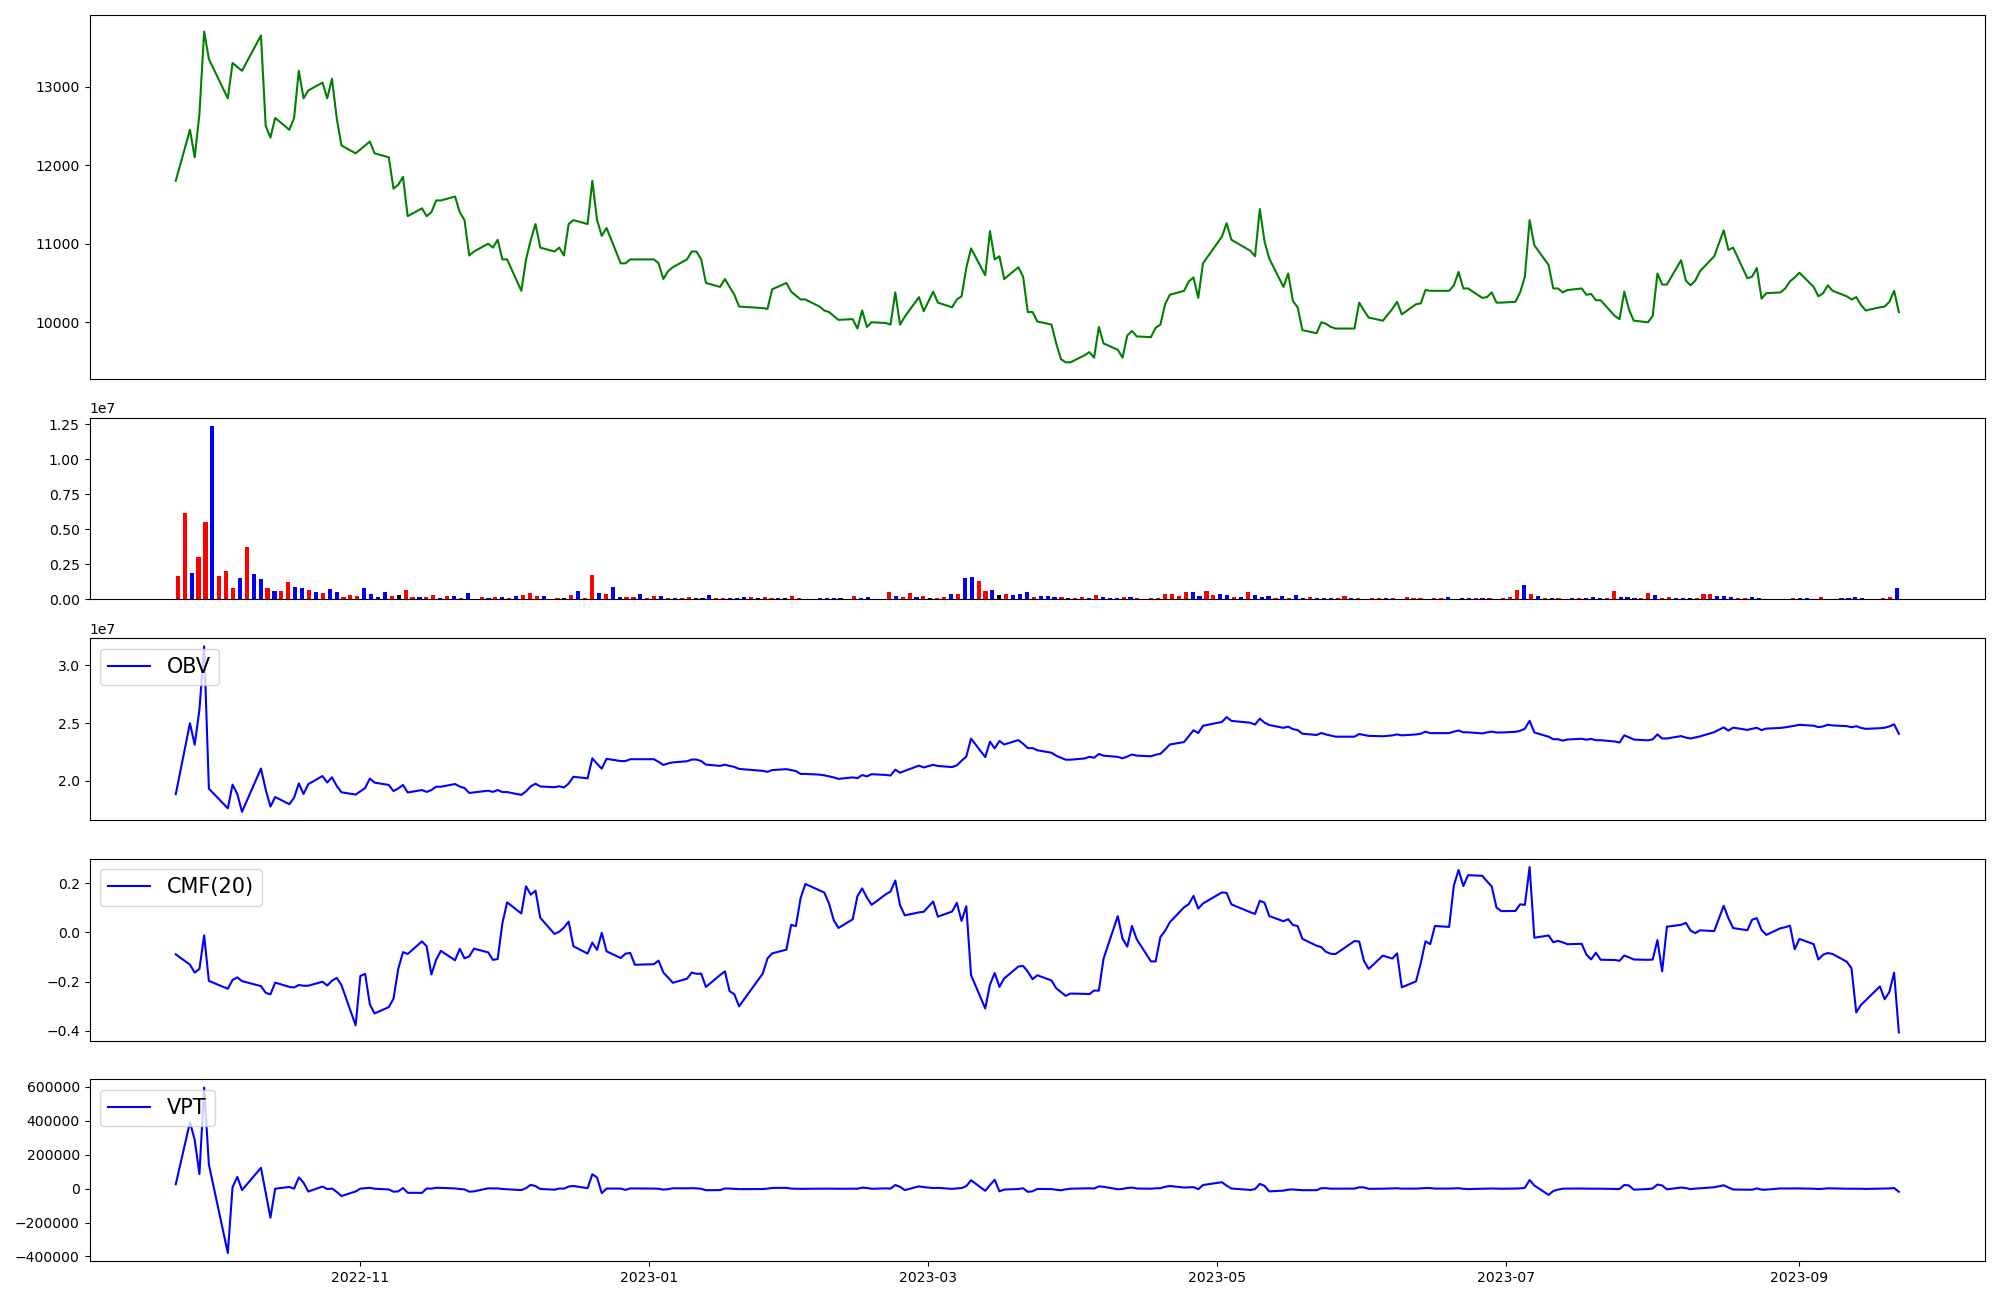Screen dimensions: 2000x1300
Task: Click the 1e7 exponent above volume chart
Action: (x=102, y=408)
